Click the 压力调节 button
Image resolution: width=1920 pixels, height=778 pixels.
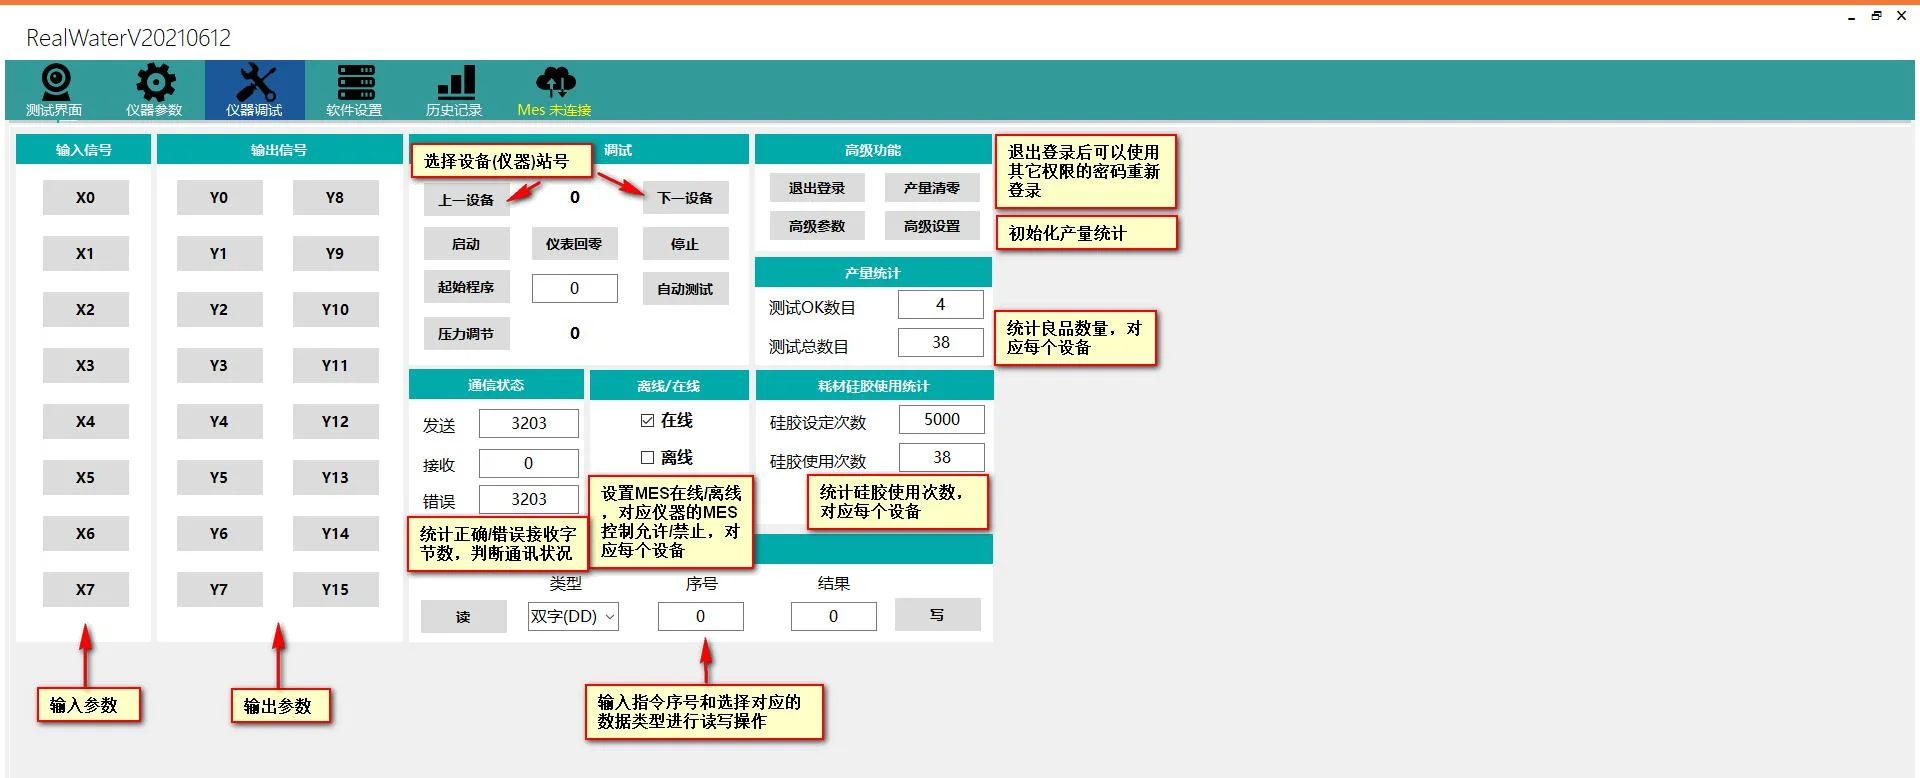click(x=466, y=334)
